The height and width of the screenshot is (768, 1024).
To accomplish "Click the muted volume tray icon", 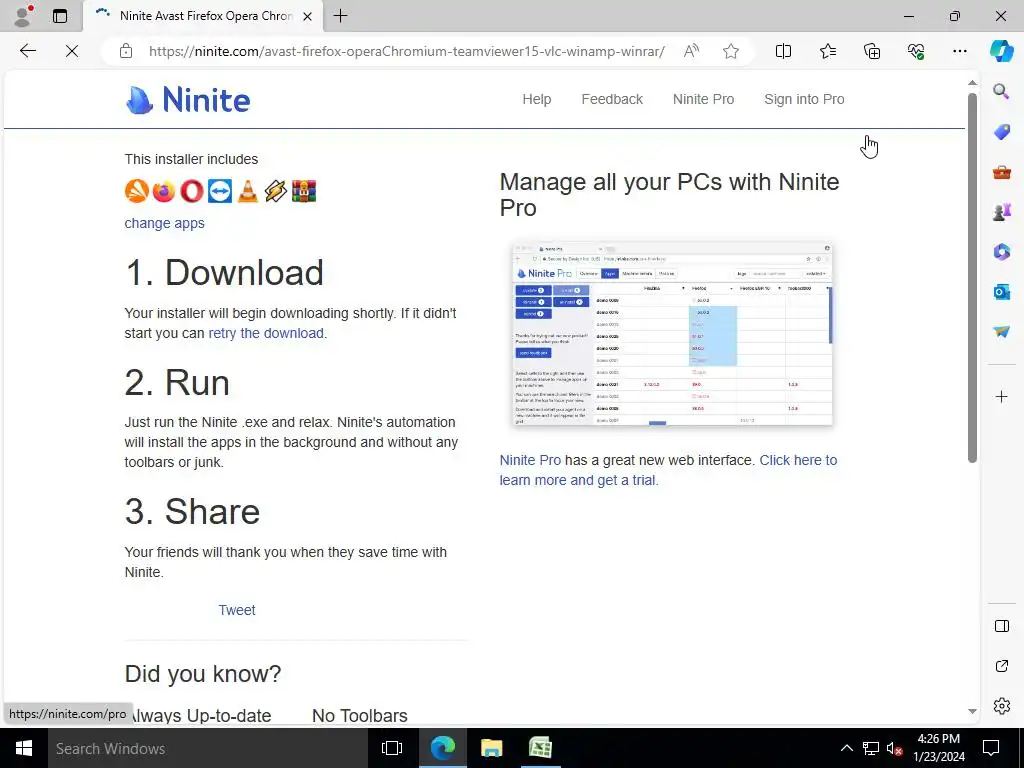I will [x=895, y=748].
